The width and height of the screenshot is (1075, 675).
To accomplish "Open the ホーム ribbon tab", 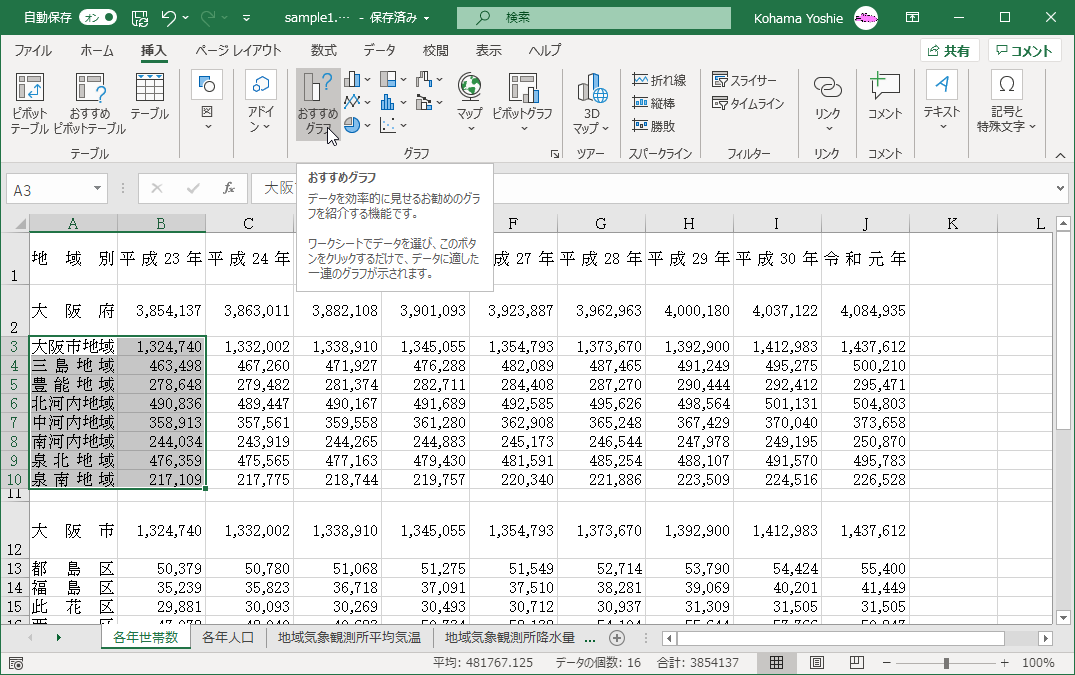I will 97,51.
